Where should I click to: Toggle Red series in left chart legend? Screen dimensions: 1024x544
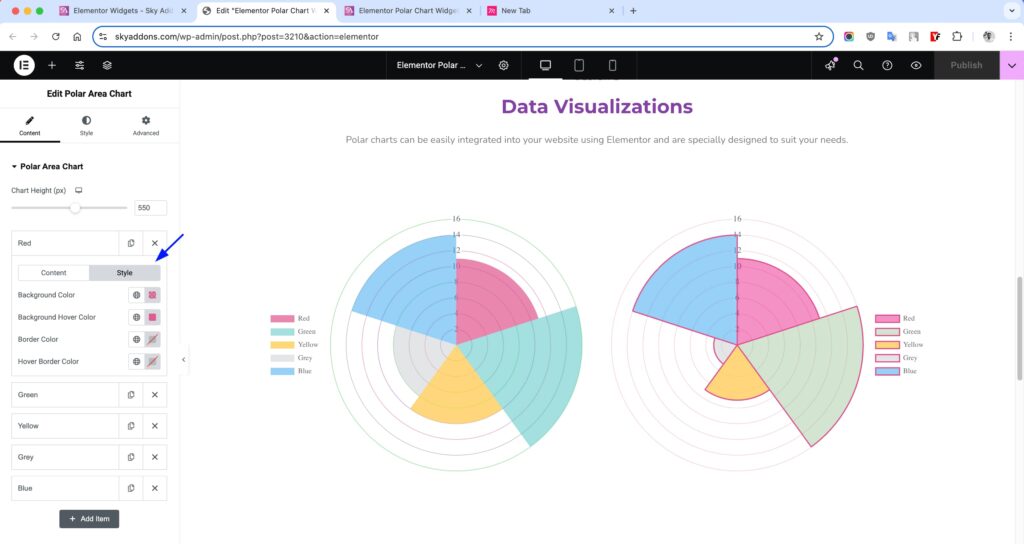click(x=290, y=319)
